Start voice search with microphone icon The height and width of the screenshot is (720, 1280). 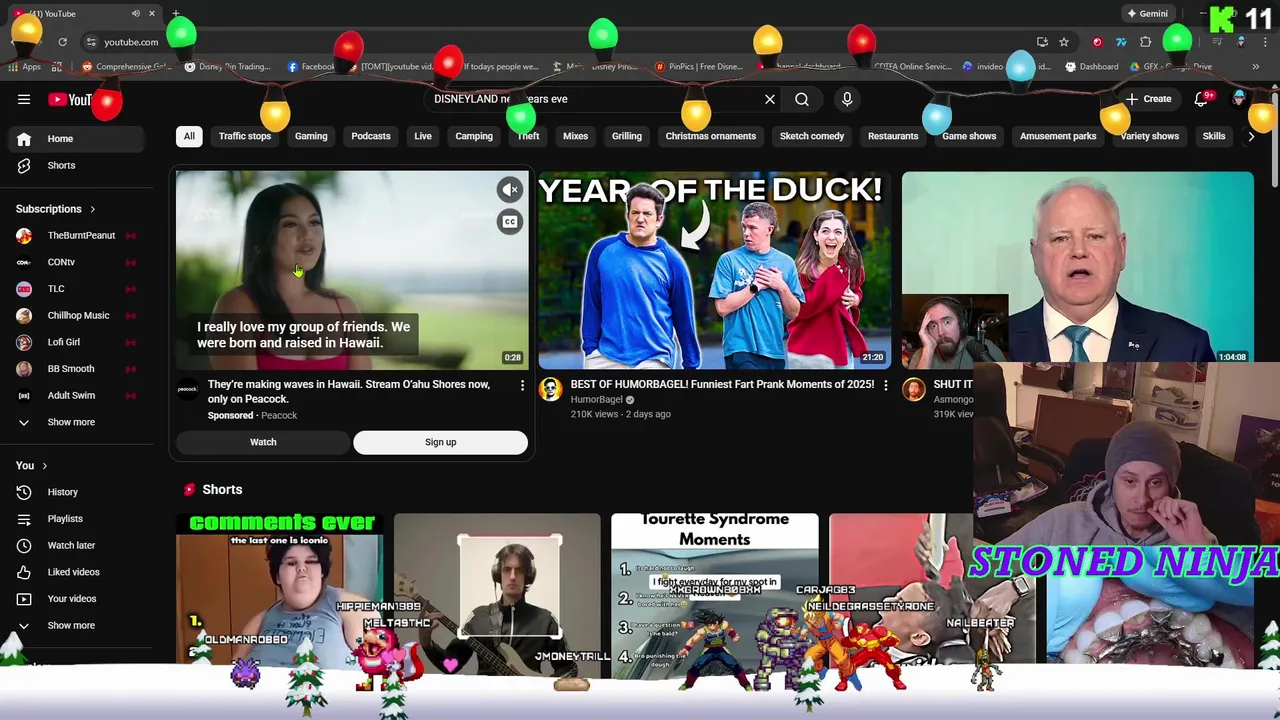click(847, 99)
